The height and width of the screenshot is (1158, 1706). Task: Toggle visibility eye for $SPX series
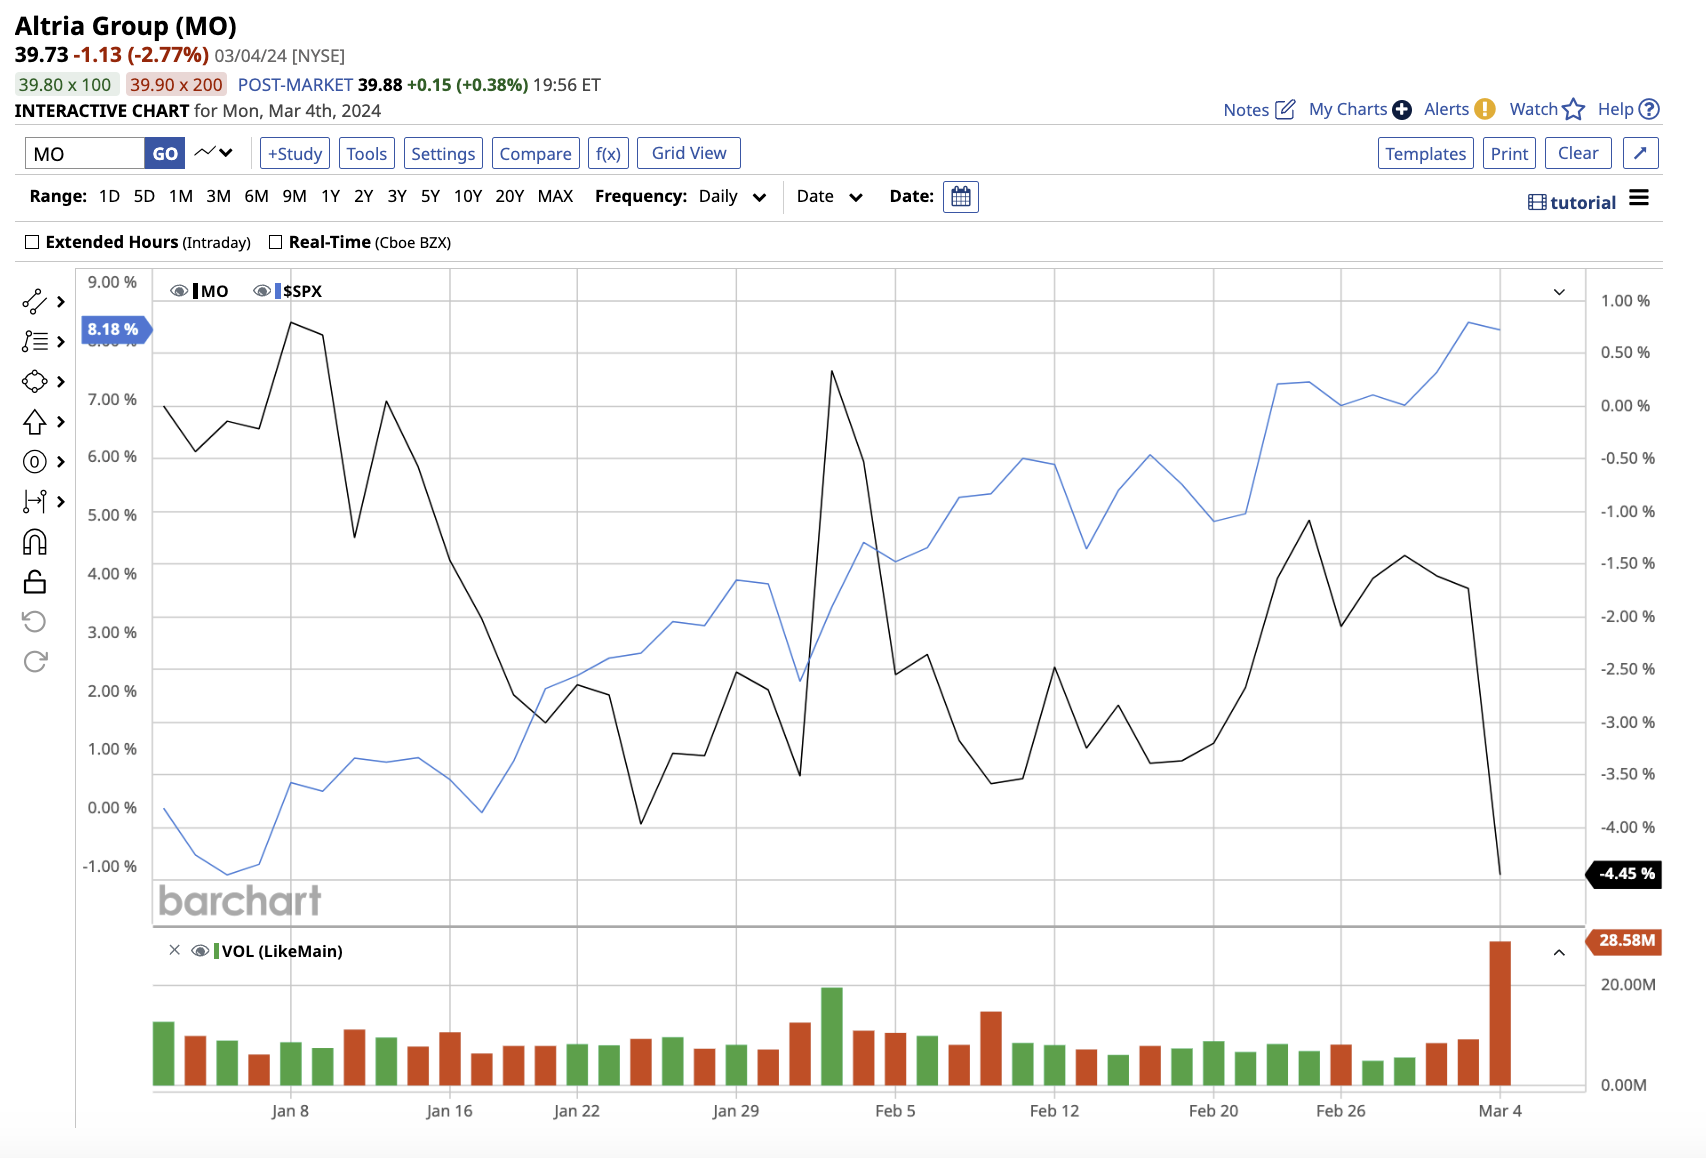coord(262,291)
